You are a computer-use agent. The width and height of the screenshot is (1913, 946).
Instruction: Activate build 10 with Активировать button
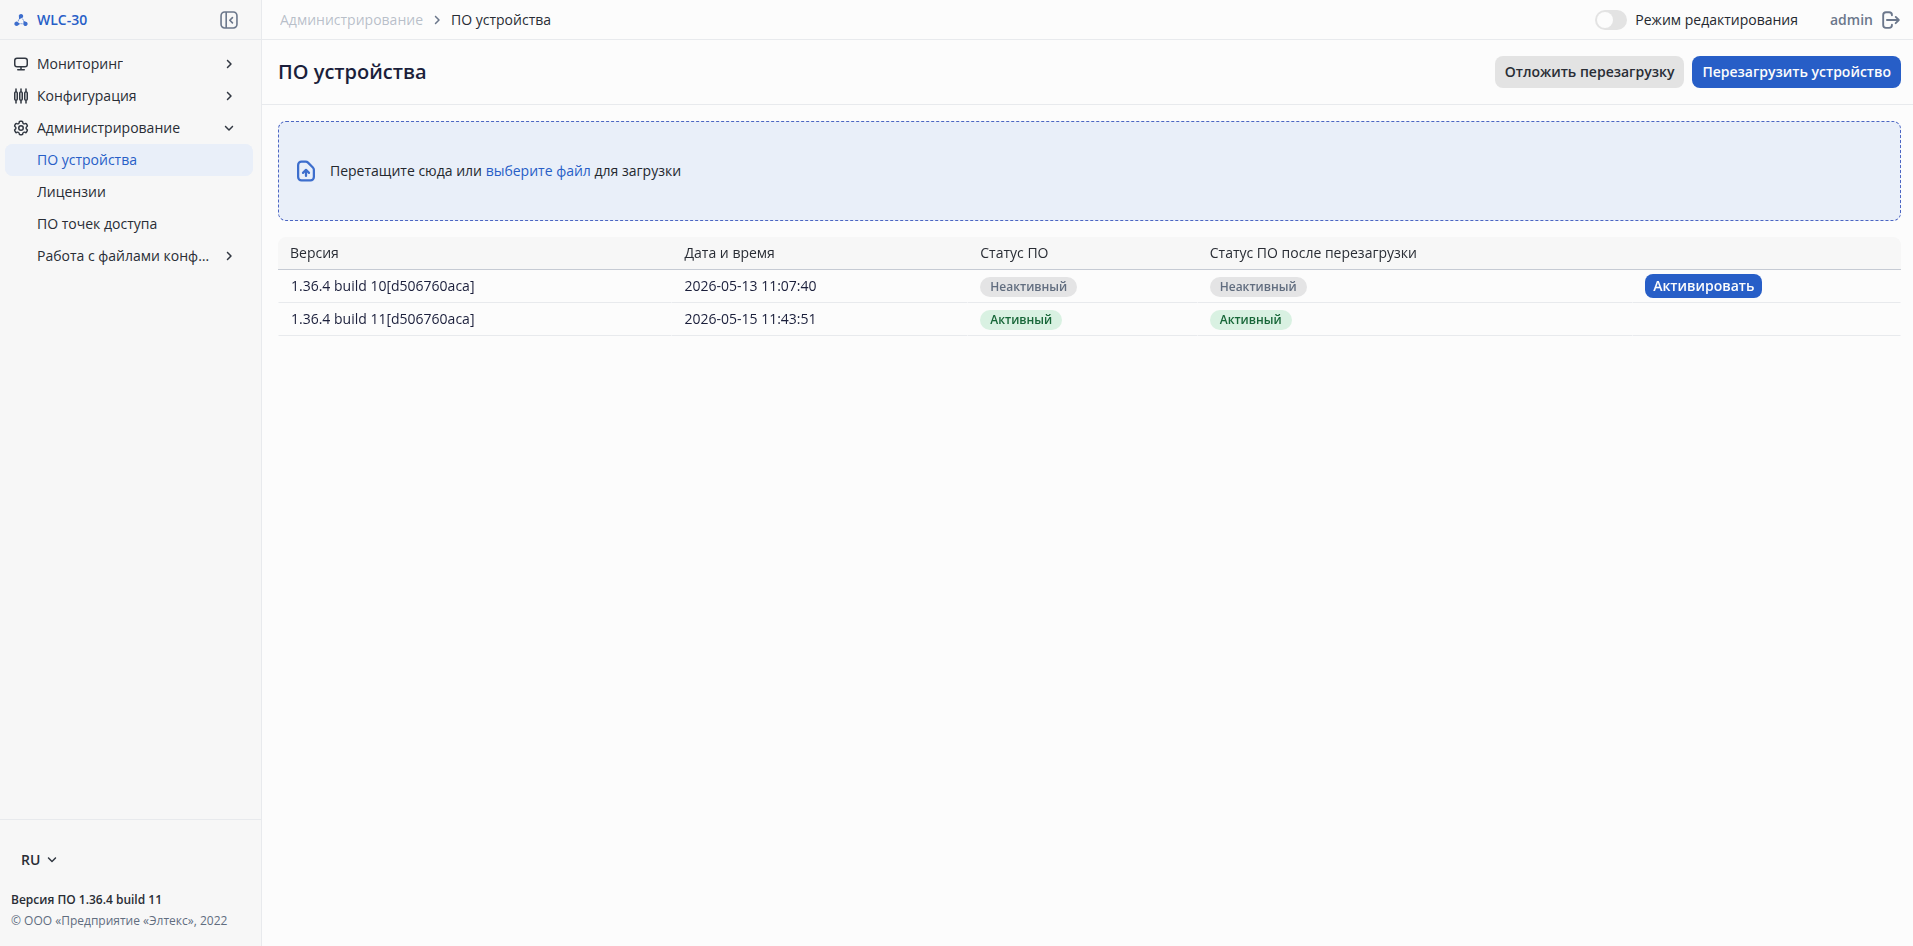click(x=1703, y=286)
